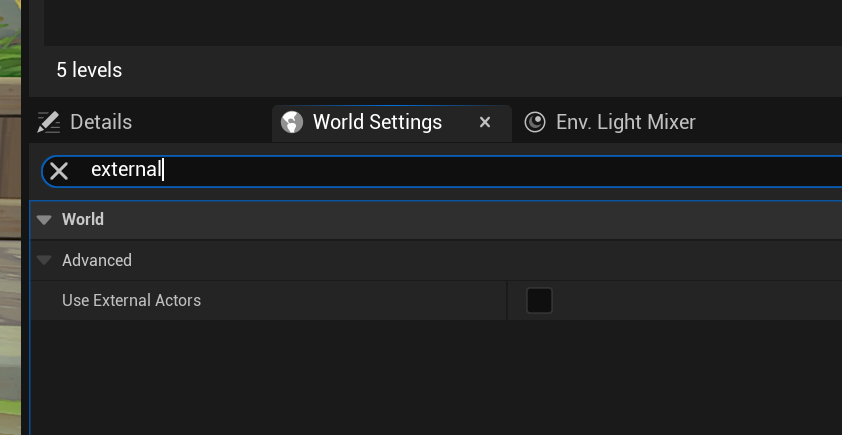Click the Advanced section label
Viewport: 842px width, 435px height.
tap(97, 260)
